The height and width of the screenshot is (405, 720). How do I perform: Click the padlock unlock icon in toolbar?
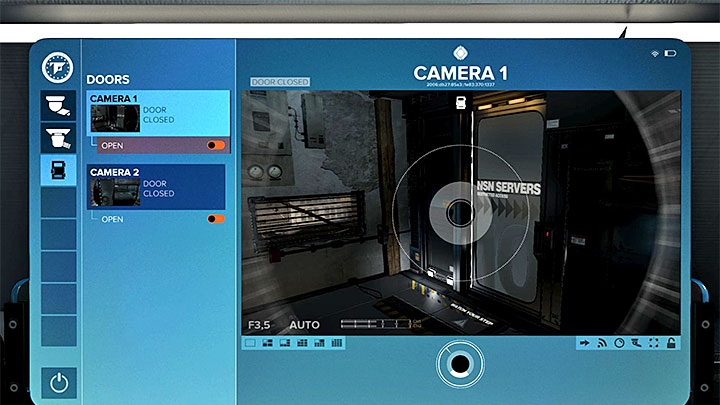[x=673, y=343]
